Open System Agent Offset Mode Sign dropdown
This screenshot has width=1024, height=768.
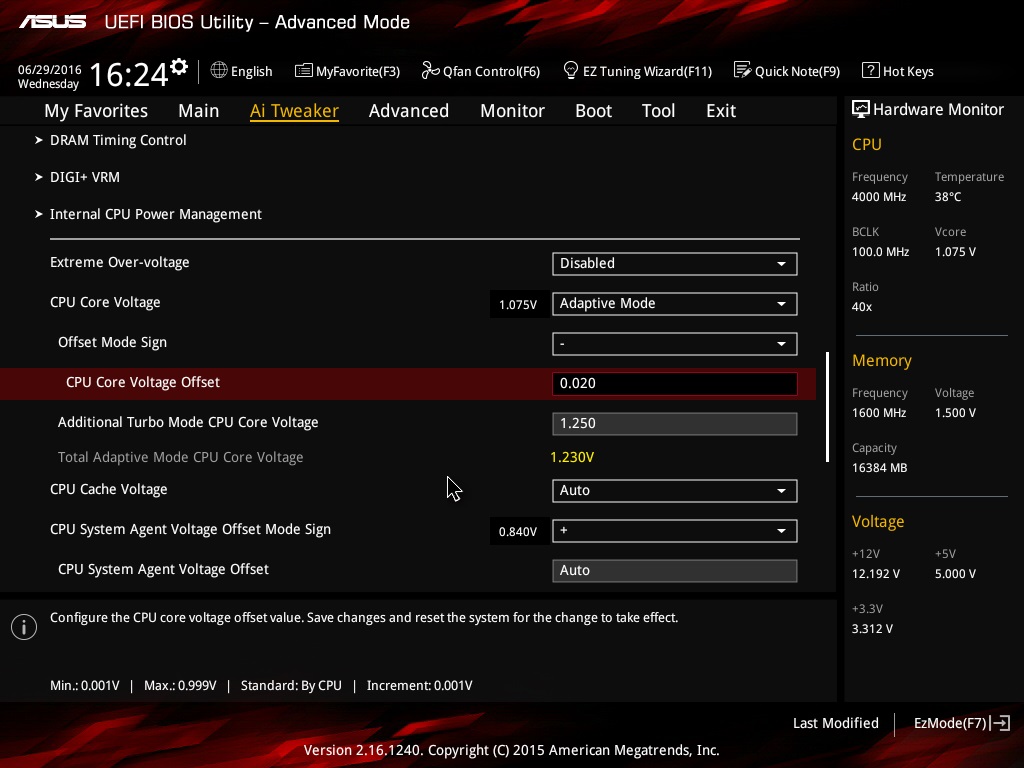coord(675,531)
